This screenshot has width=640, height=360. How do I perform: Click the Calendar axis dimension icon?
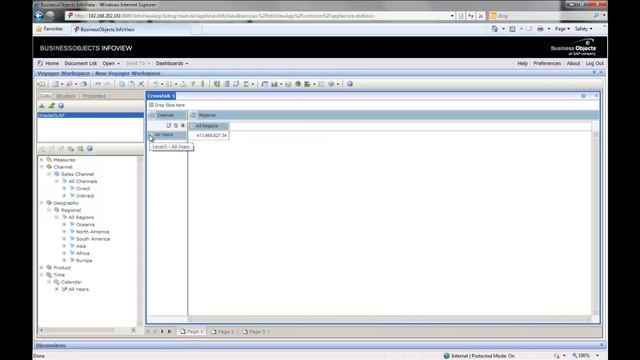[152, 116]
